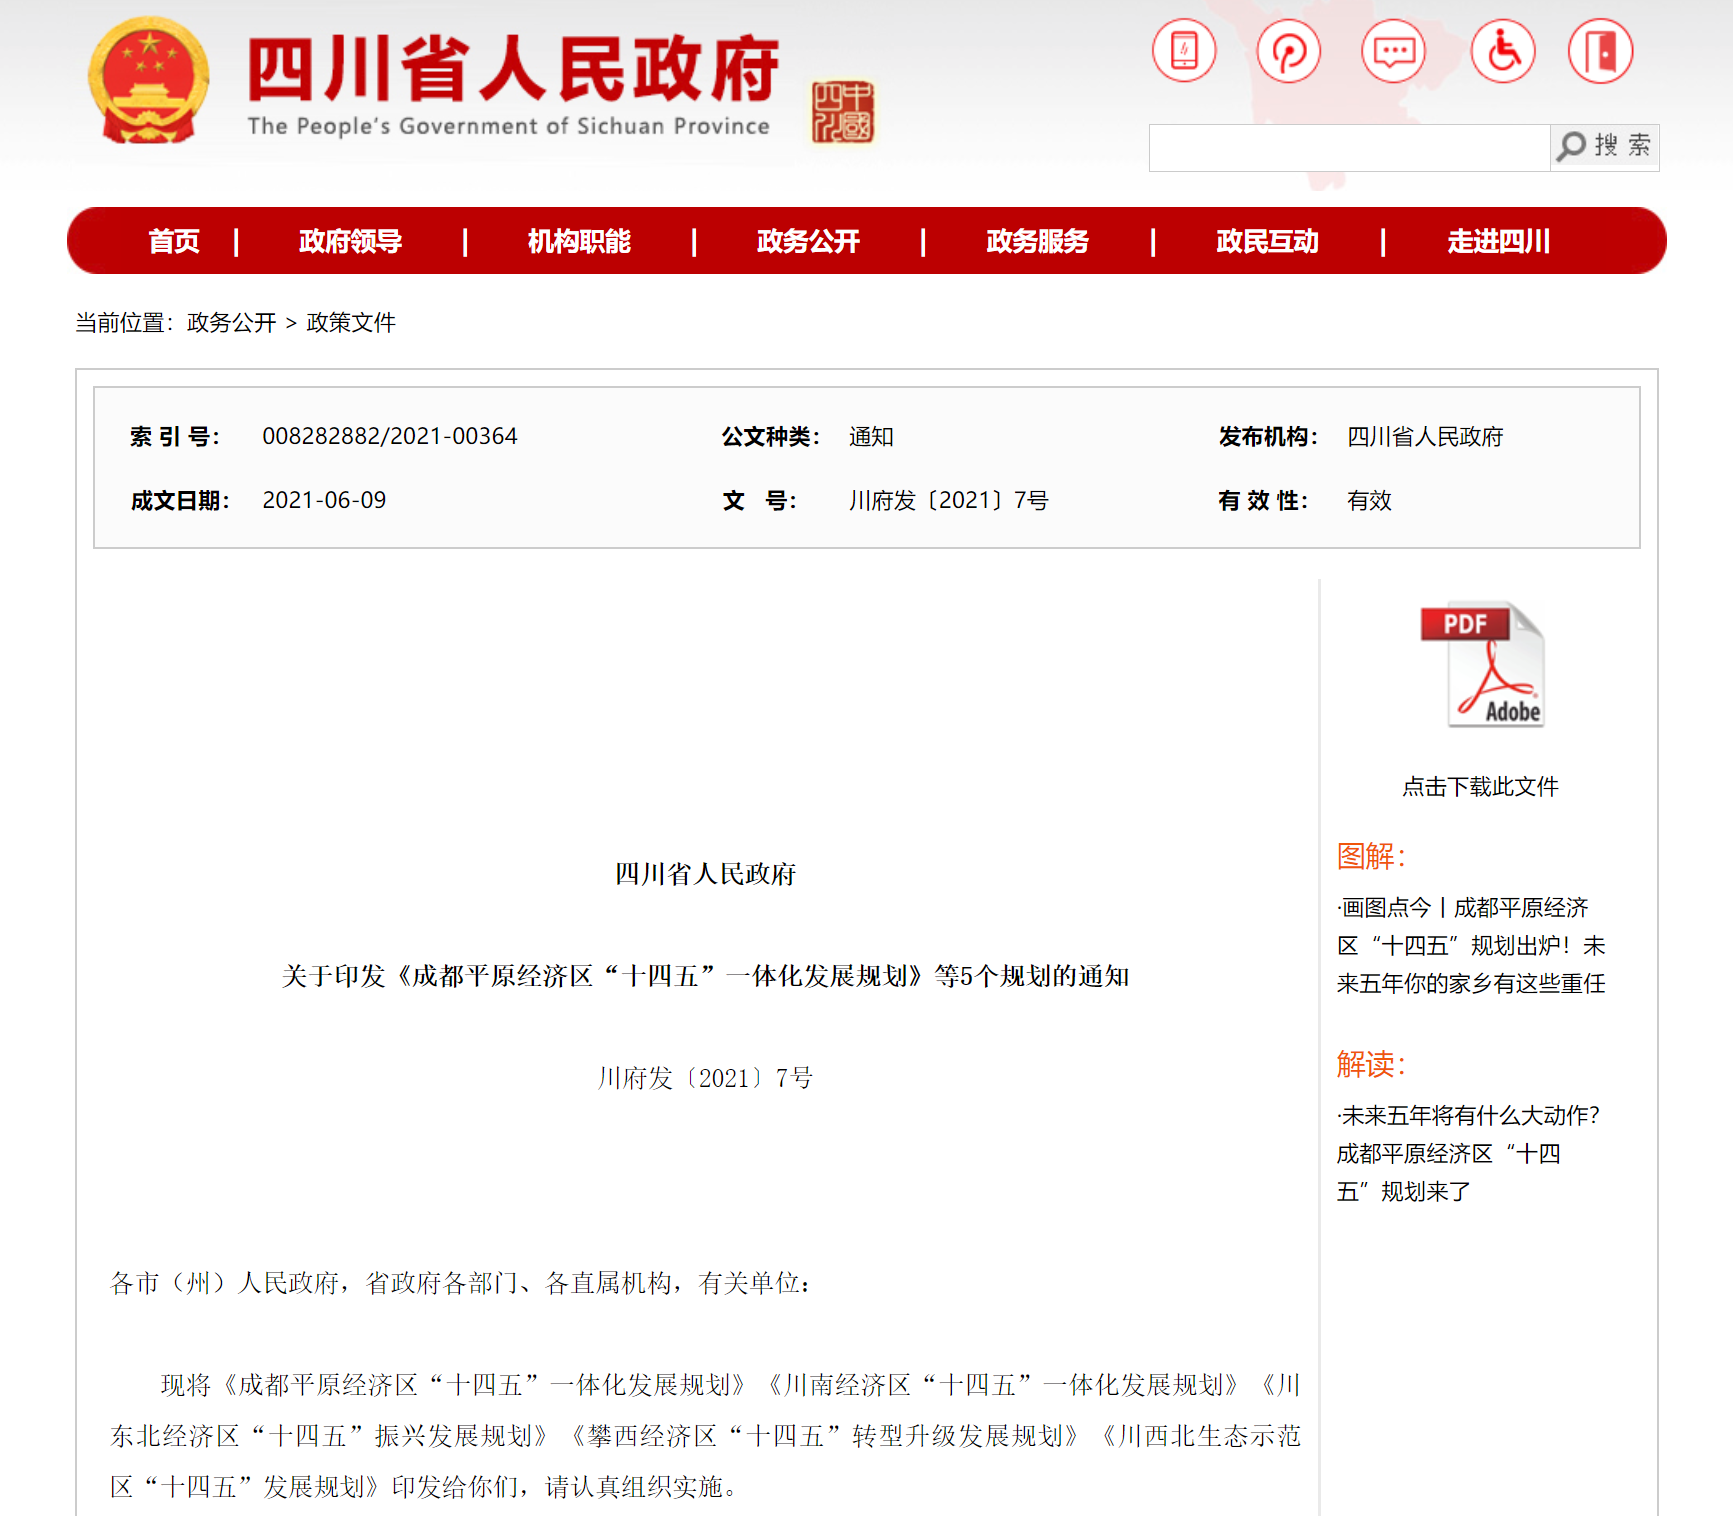Open the 首页 home menu item

coord(174,241)
